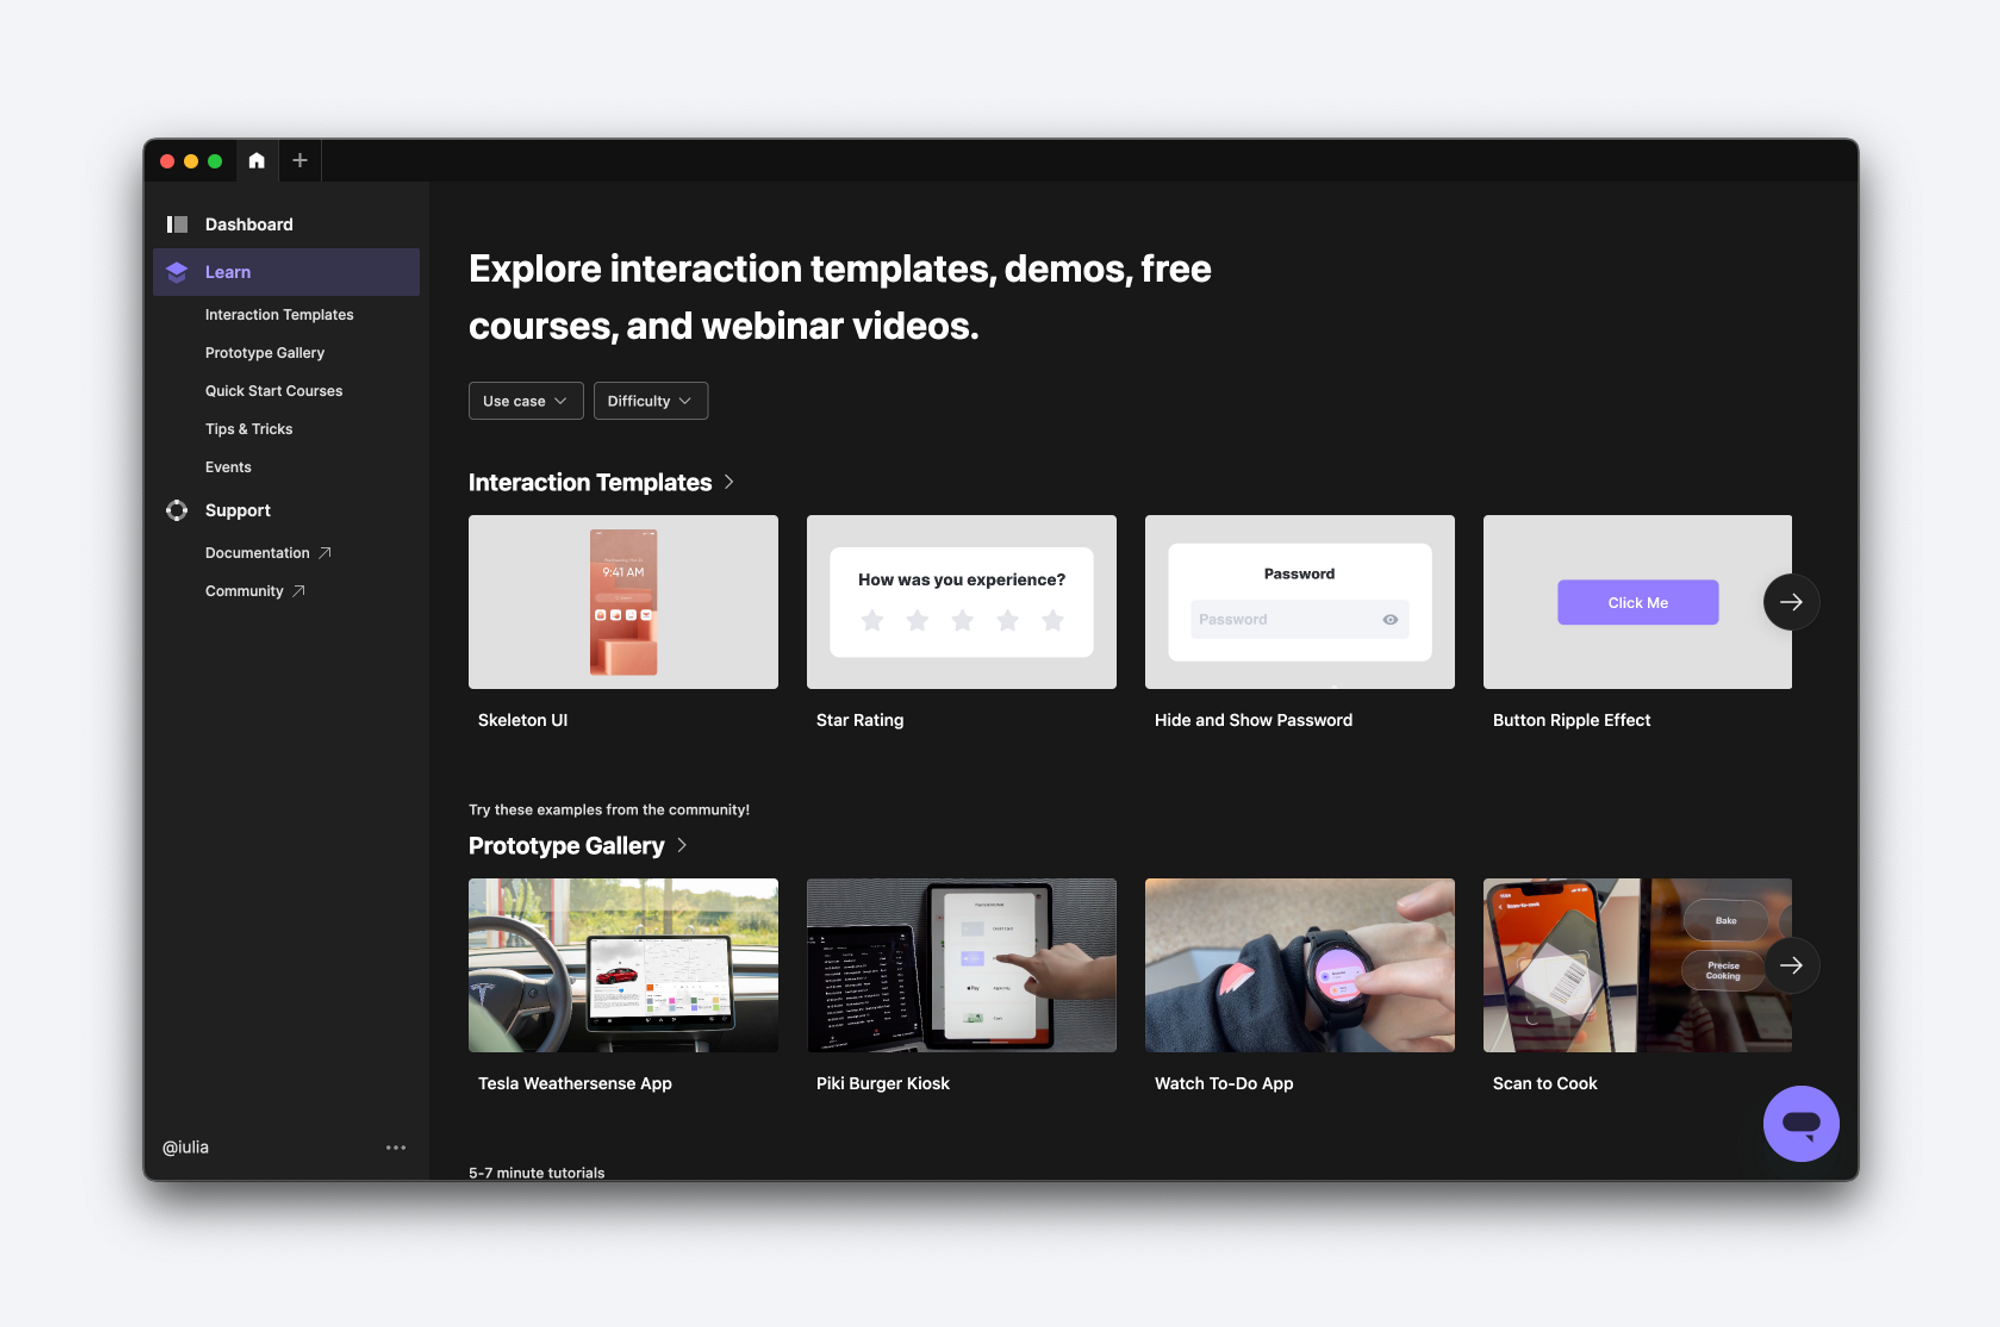The image size is (2000, 1327).
Task: Expand Prototype Gallery heading chevron
Action: coord(682,845)
